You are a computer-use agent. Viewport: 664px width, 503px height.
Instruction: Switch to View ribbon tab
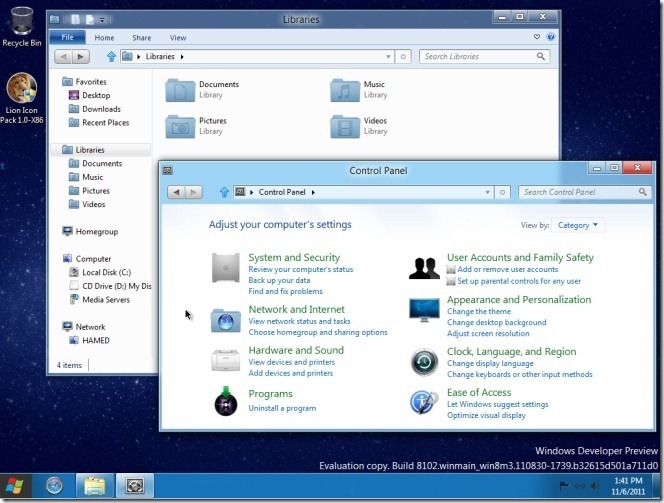point(178,38)
